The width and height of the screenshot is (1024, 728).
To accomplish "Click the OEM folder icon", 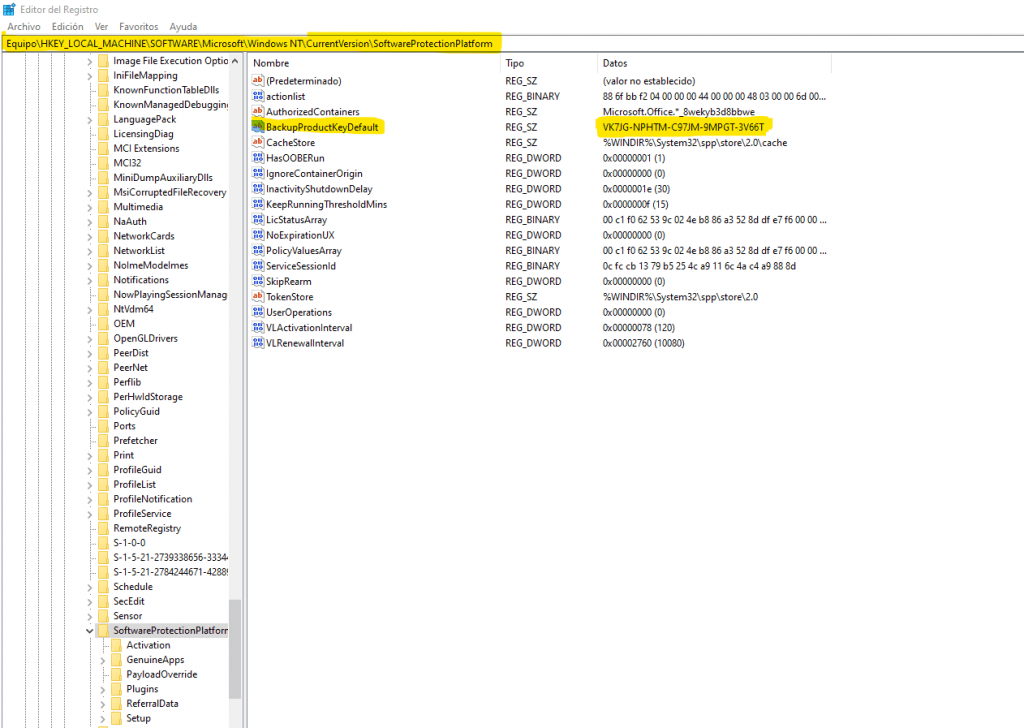I will point(103,324).
